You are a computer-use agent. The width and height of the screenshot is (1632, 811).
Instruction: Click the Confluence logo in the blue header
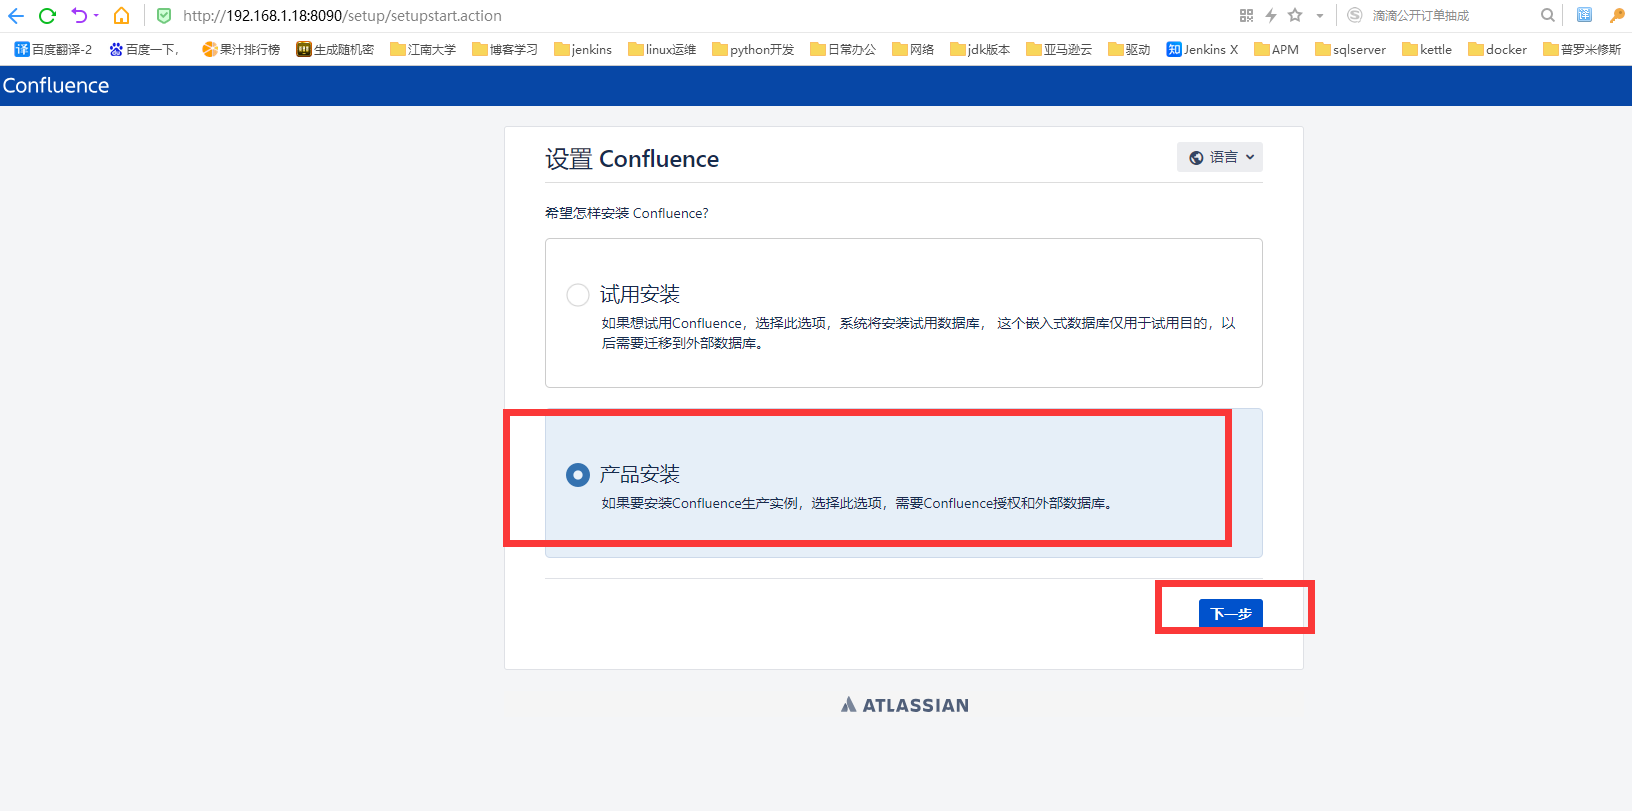point(56,86)
